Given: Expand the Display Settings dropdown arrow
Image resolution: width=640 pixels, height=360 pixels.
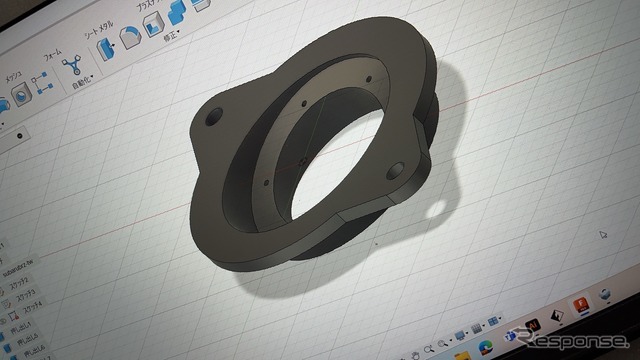Looking at the screenshot, I should [x=468, y=332].
